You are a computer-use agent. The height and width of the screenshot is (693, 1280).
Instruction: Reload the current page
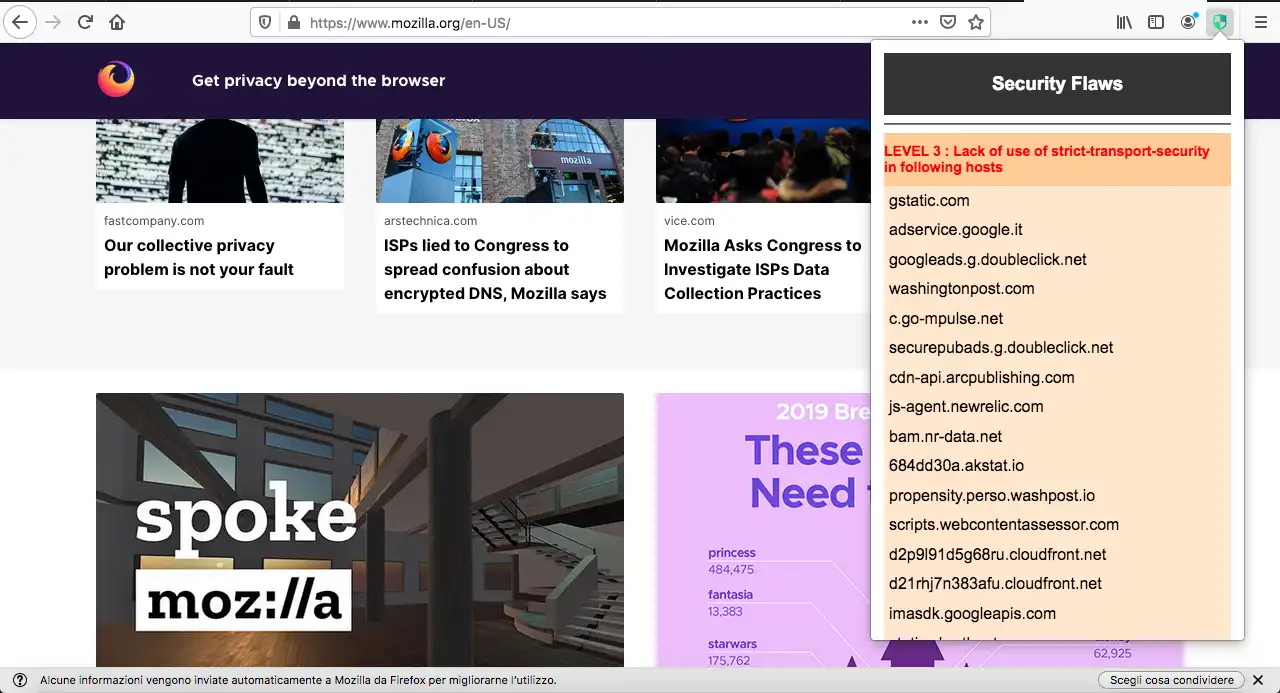coord(85,22)
